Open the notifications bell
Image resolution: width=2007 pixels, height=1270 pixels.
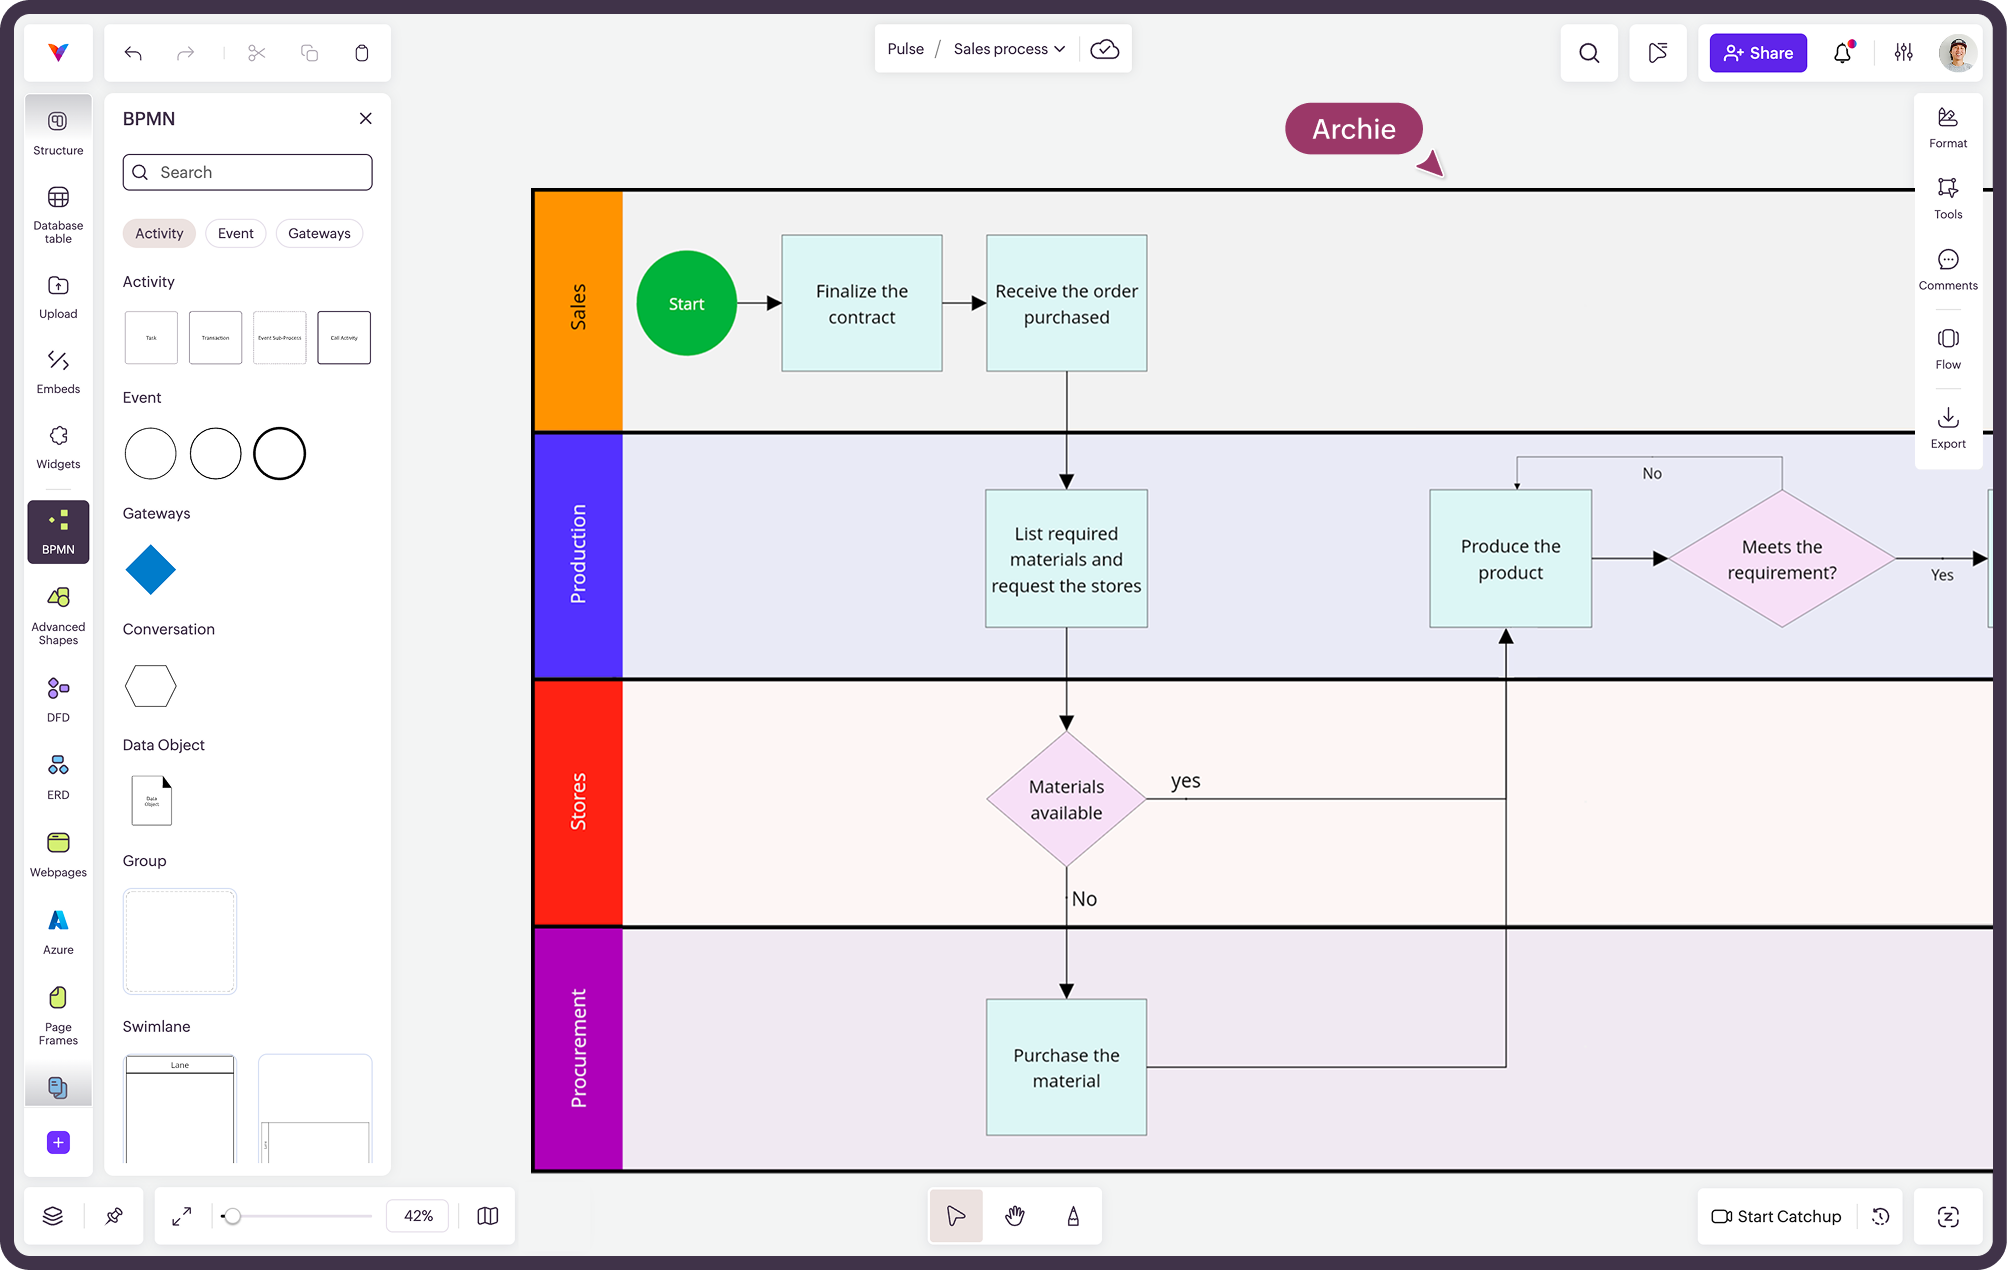(x=1843, y=53)
